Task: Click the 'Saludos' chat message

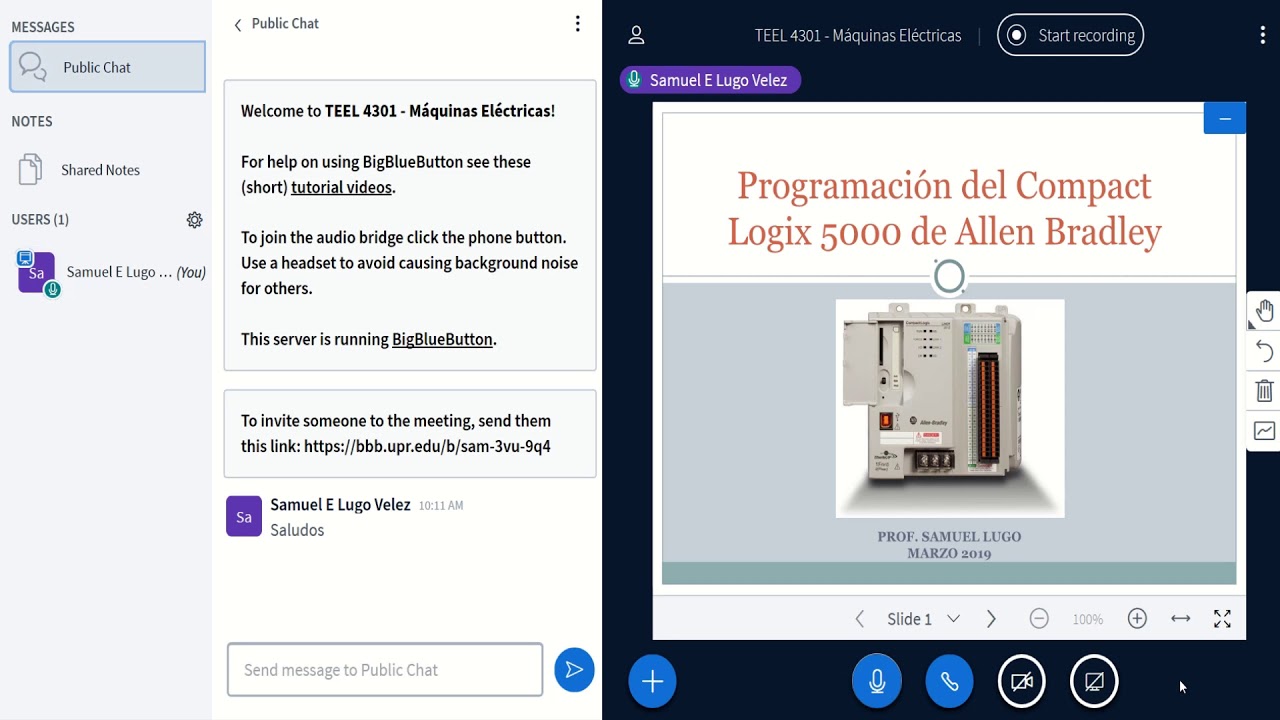Action: click(x=297, y=530)
